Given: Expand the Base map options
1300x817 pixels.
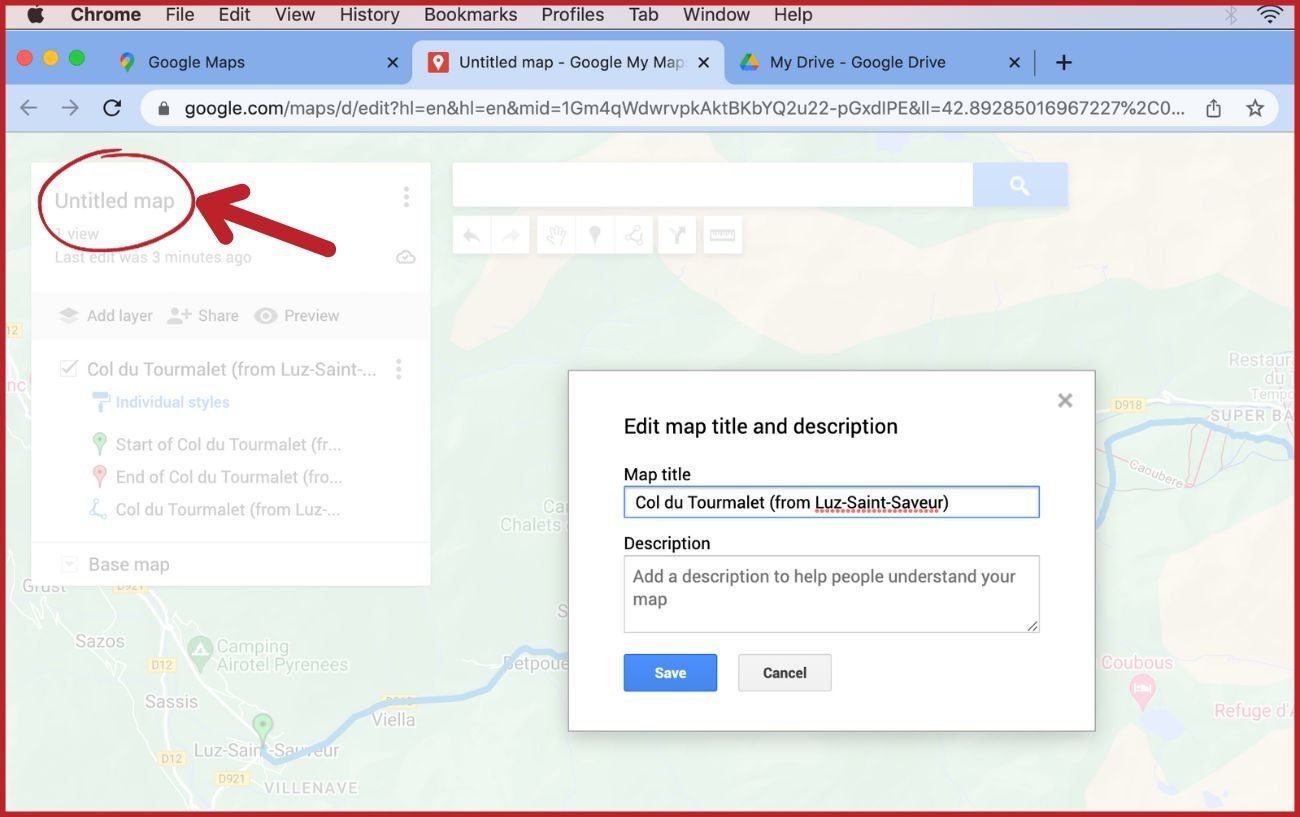Looking at the screenshot, I should [69, 564].
